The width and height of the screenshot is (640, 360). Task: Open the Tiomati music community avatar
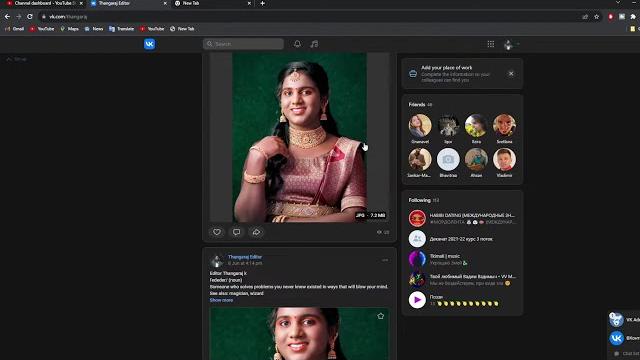[417, 259]
